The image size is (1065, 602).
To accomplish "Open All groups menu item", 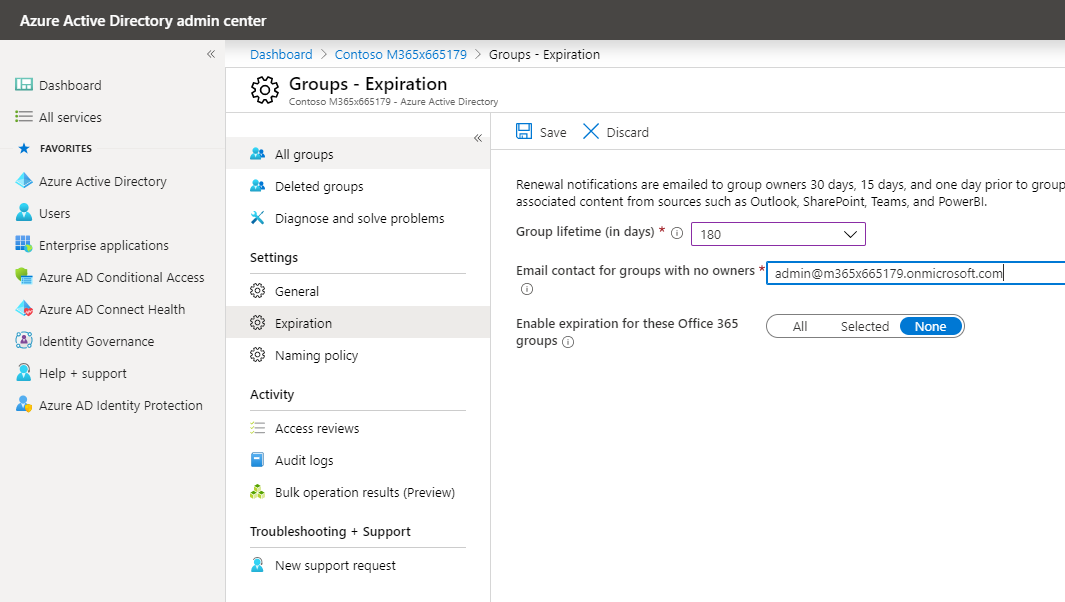I will (x=358, y=154).
